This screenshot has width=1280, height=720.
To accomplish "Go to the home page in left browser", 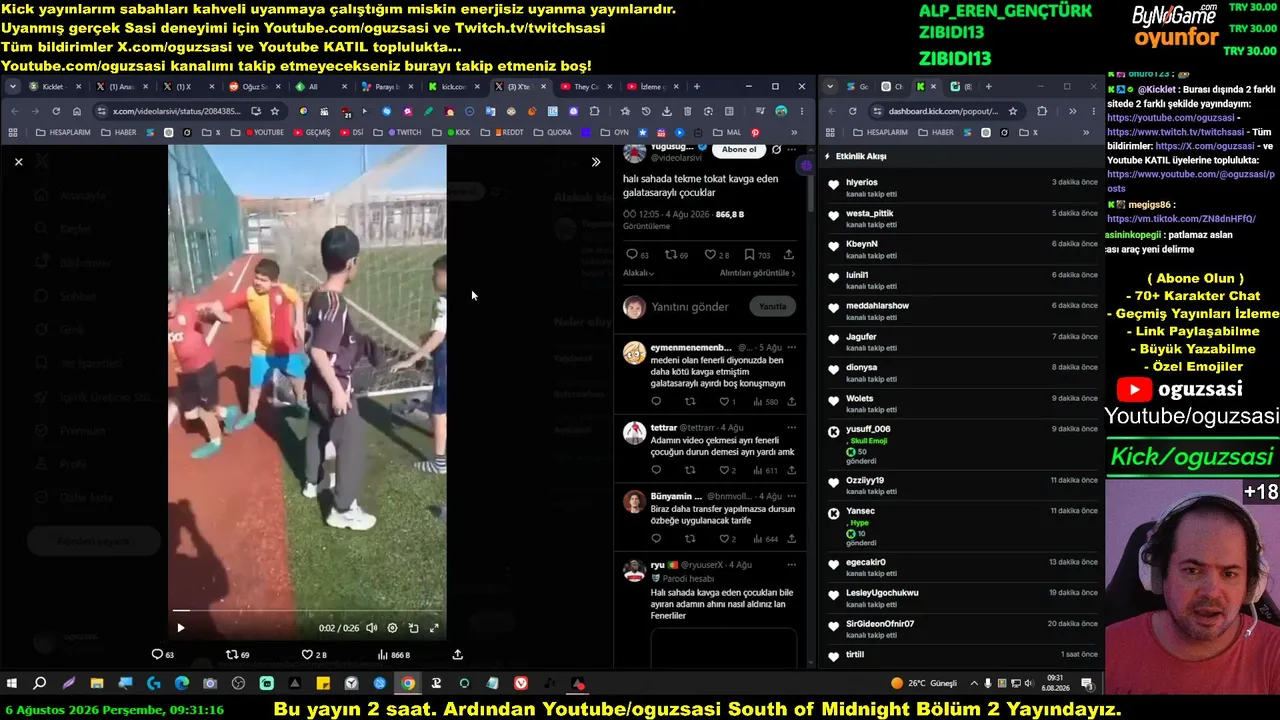I will pyautogui.click(x=77, y=111).
